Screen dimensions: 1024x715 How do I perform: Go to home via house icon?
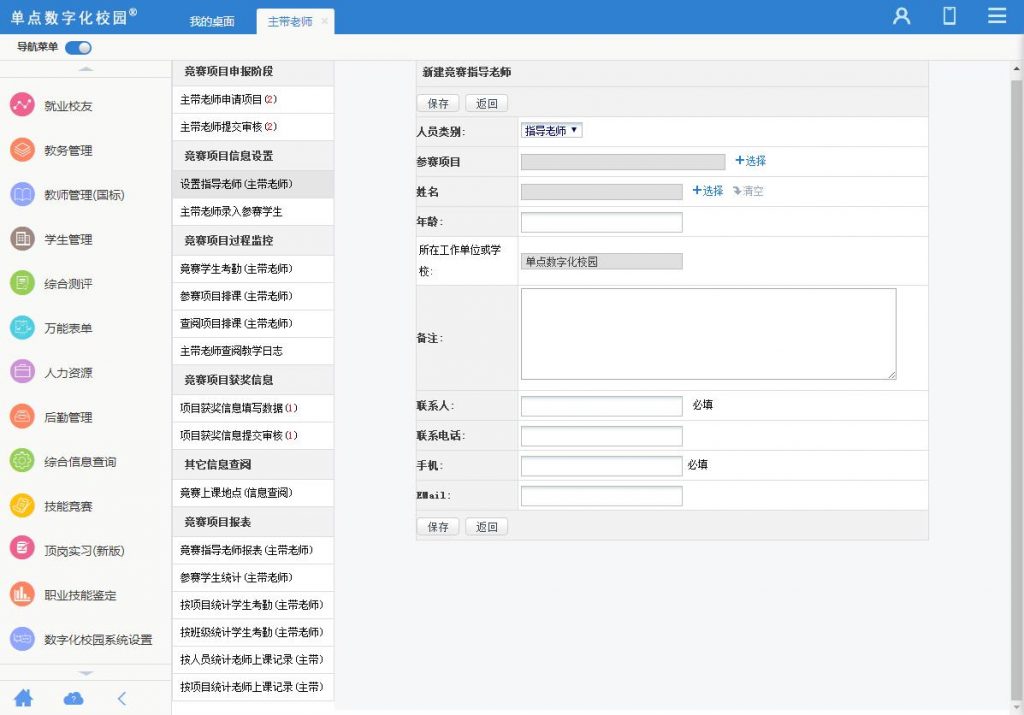[24, 698]
